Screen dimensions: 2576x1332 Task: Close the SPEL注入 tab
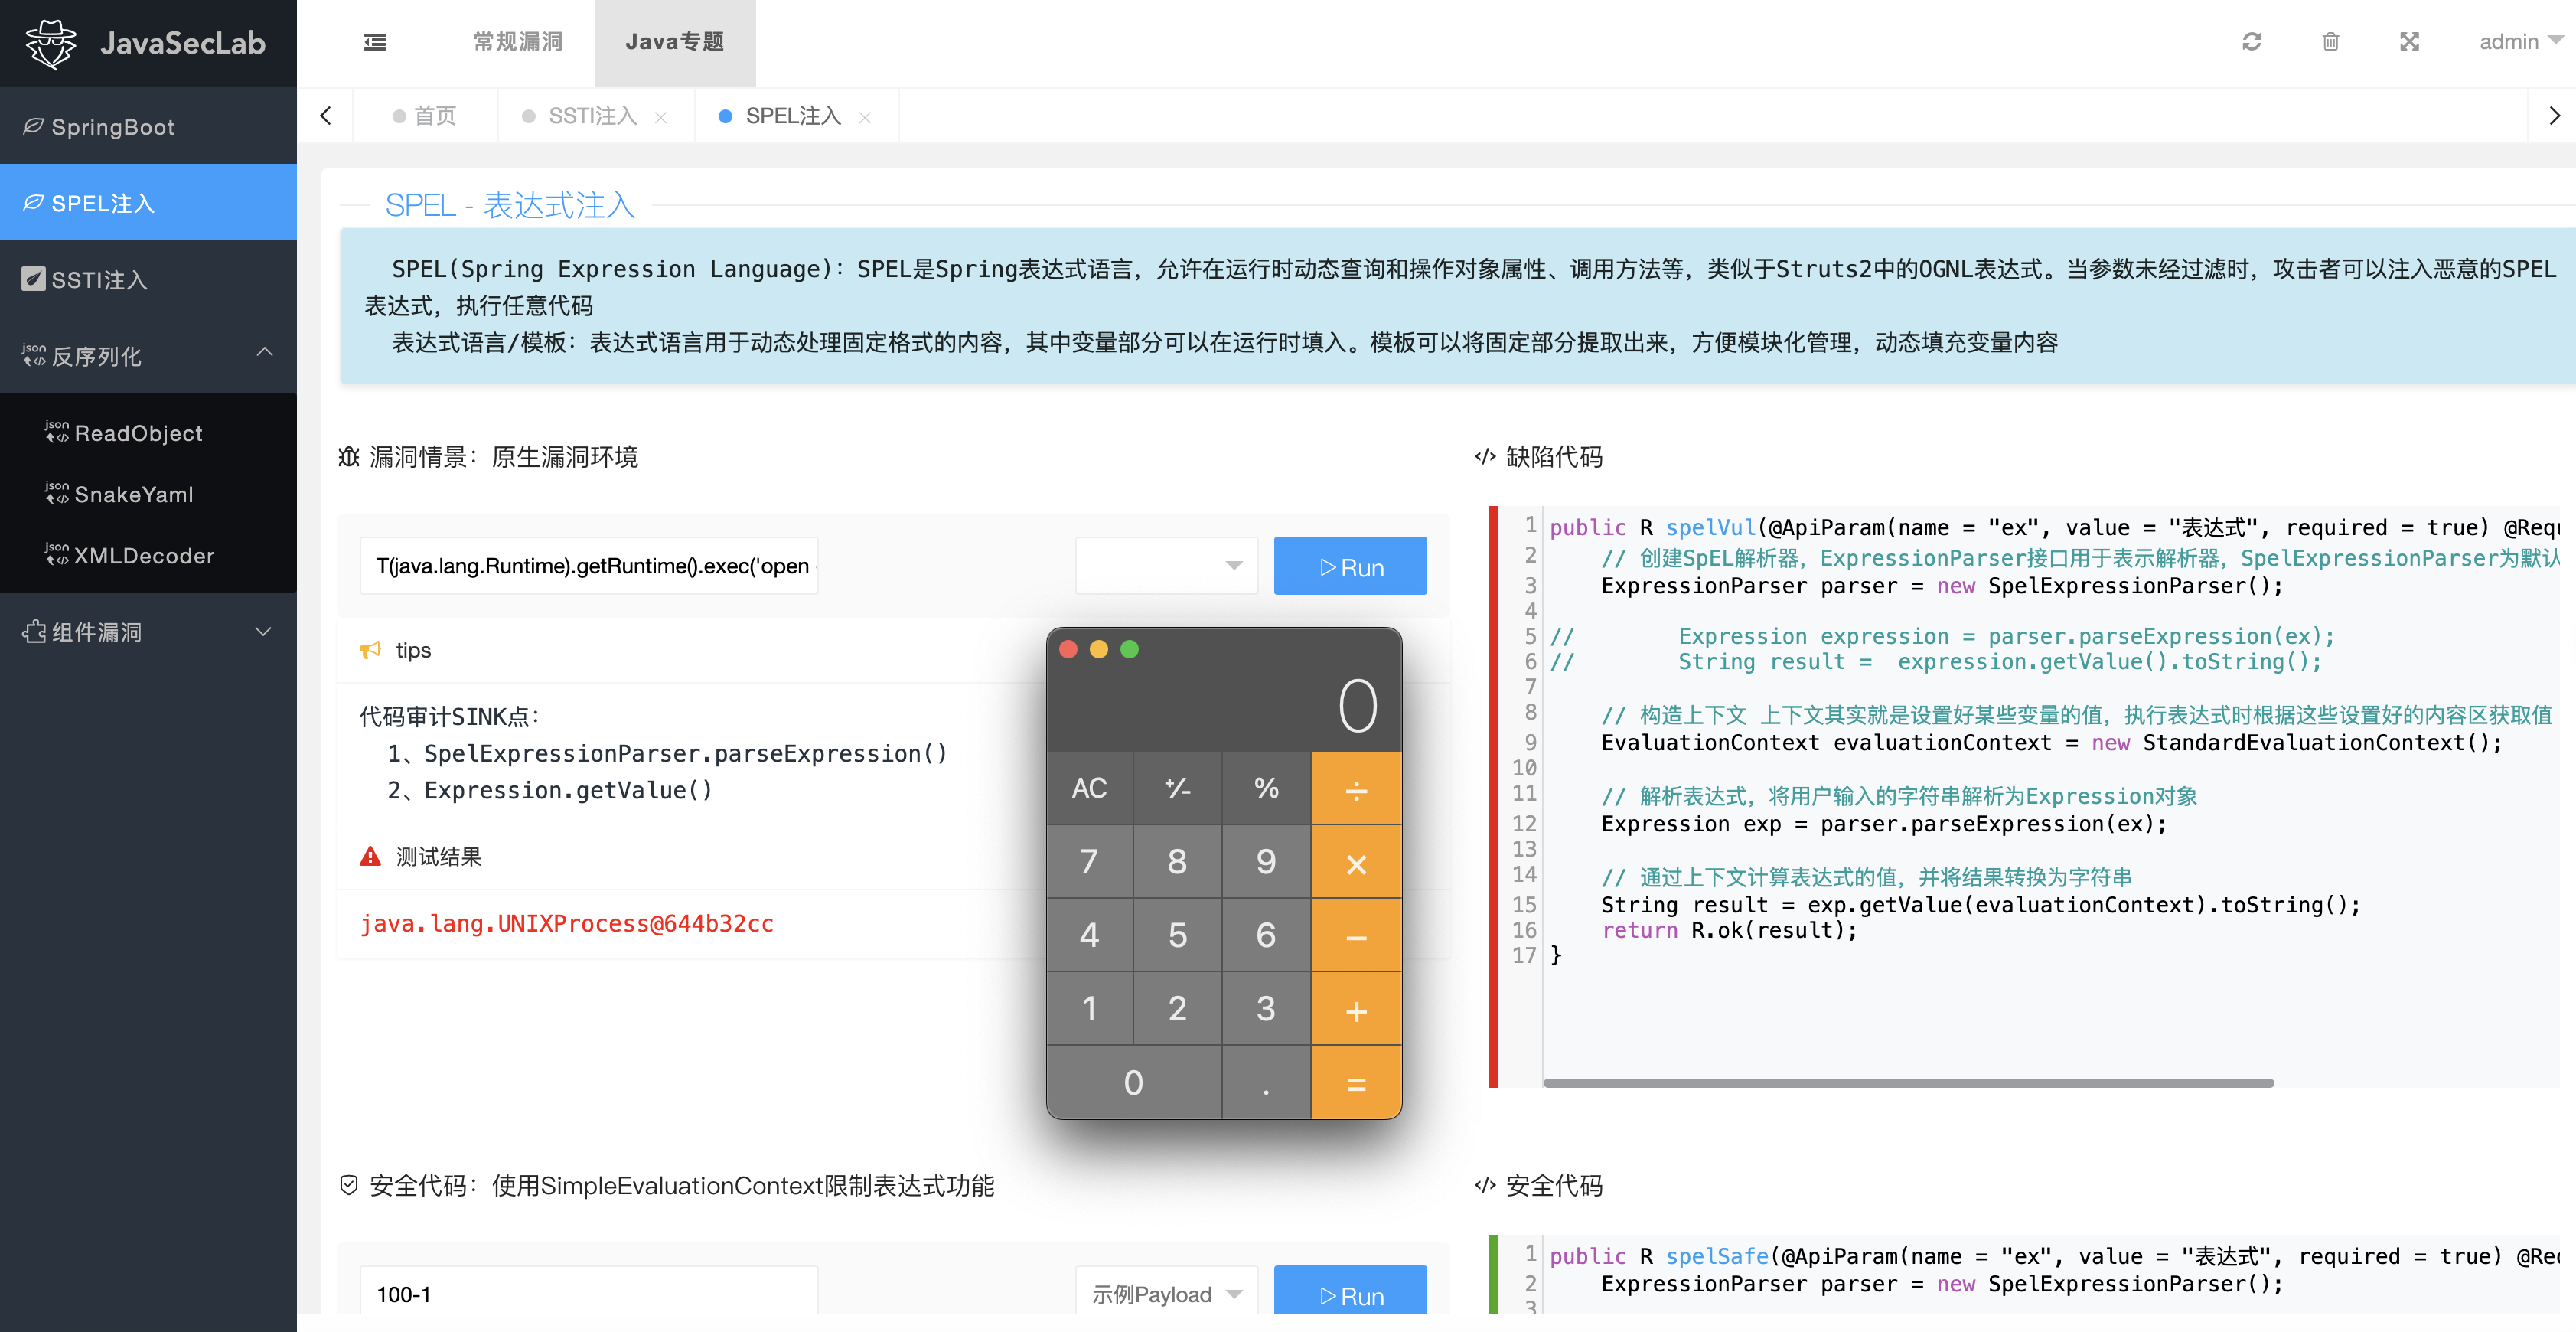pos(865,117)
